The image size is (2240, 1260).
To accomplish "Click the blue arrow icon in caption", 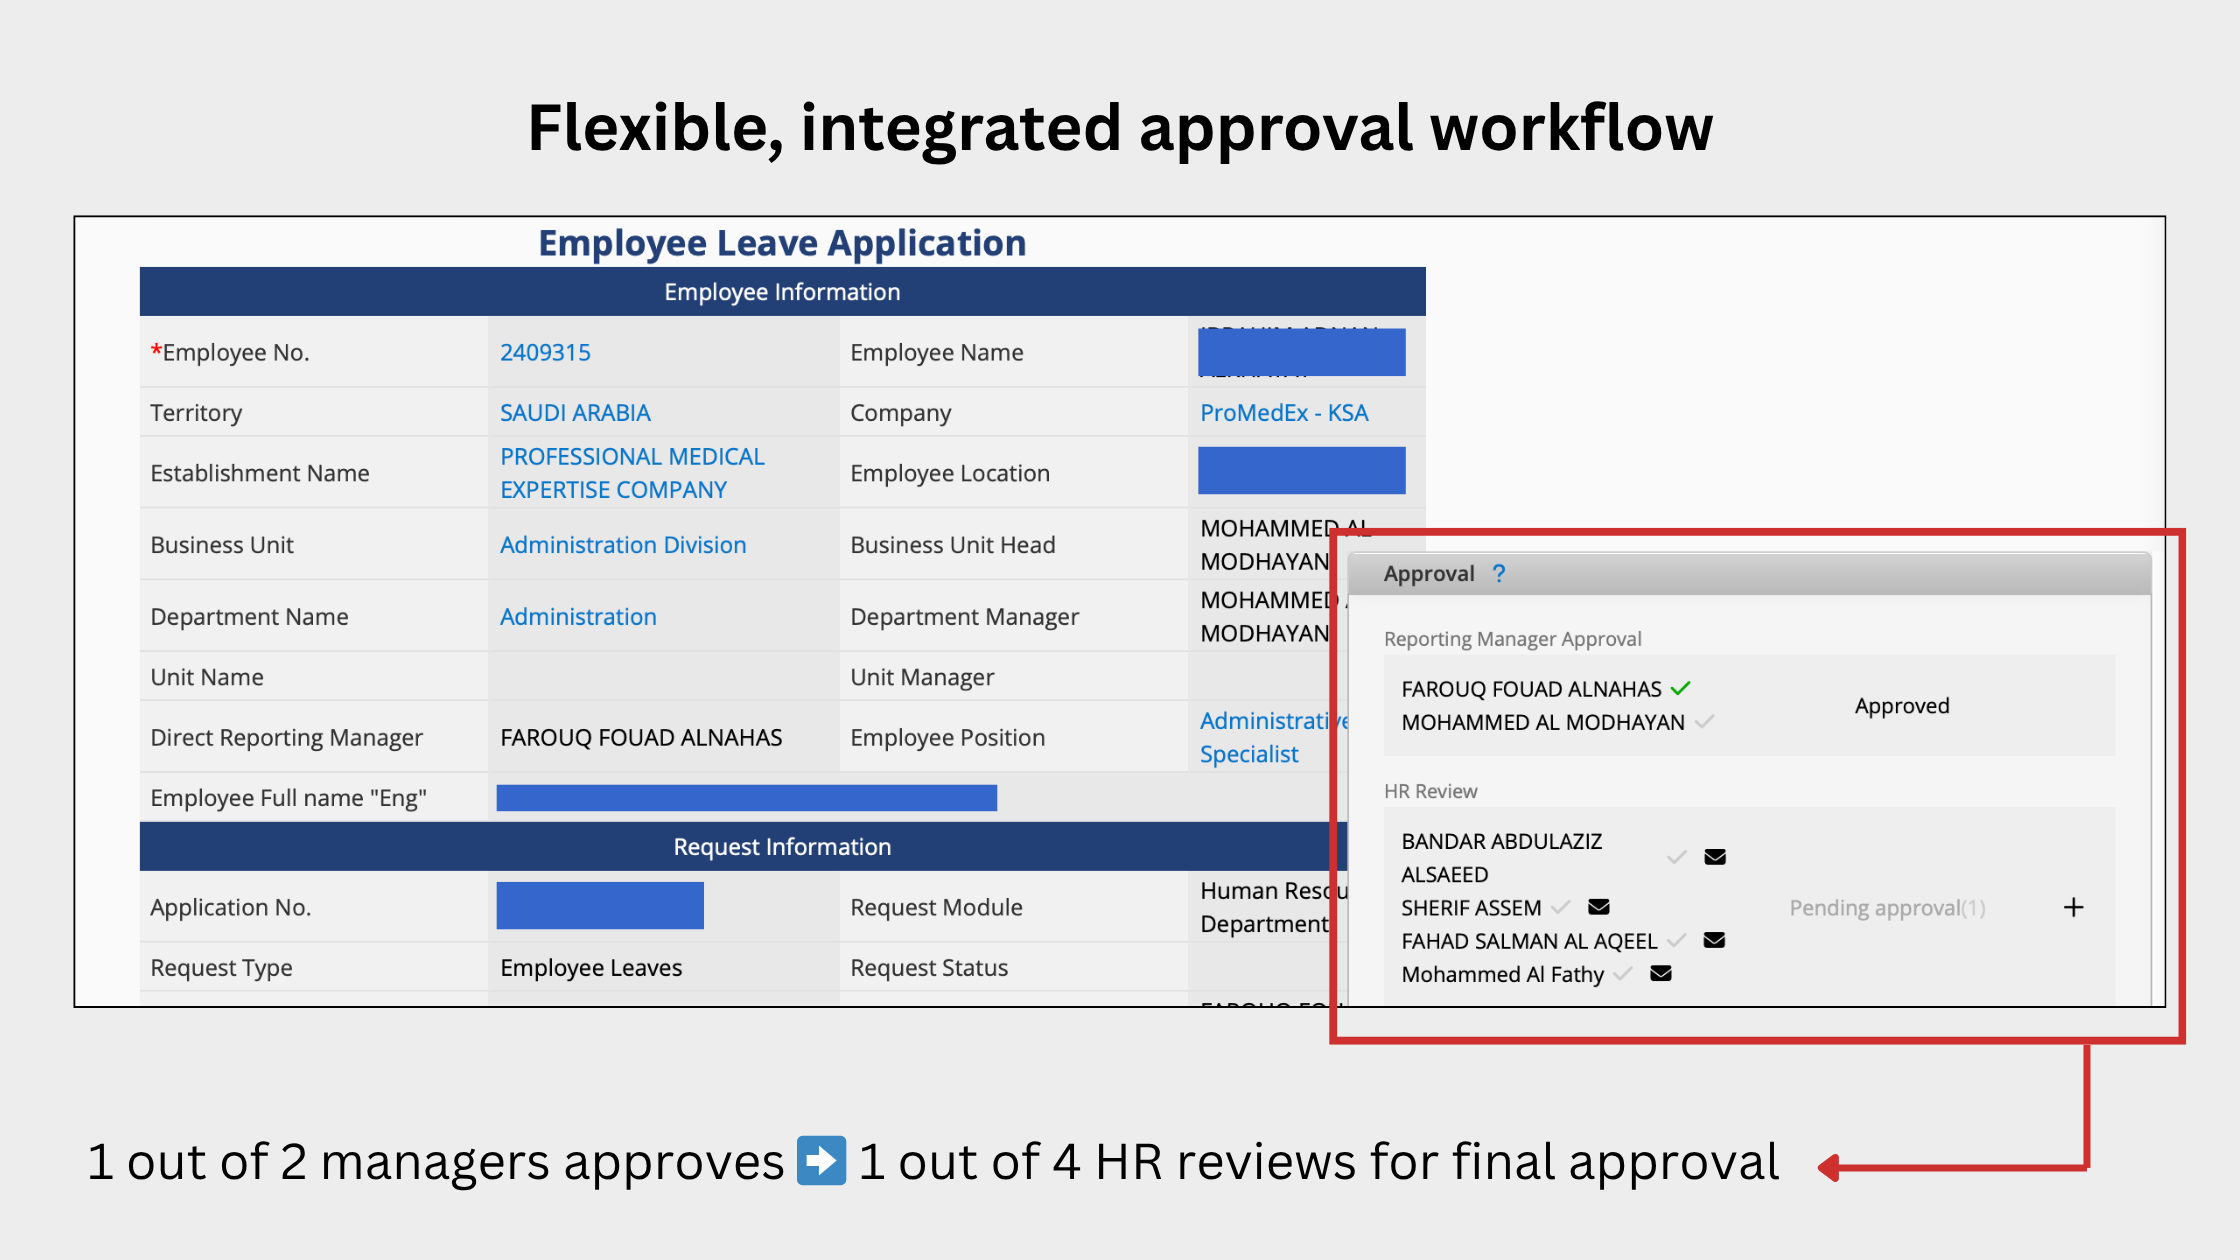I will (821, 1161).
